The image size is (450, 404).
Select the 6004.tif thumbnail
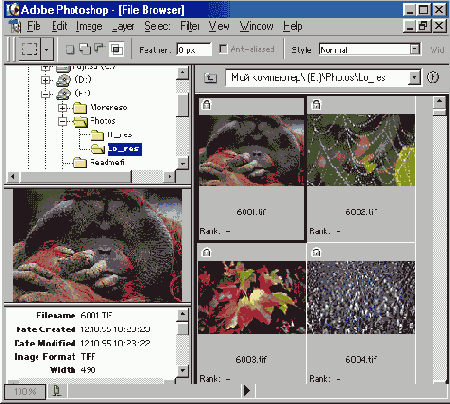click(x=361, y=297)
